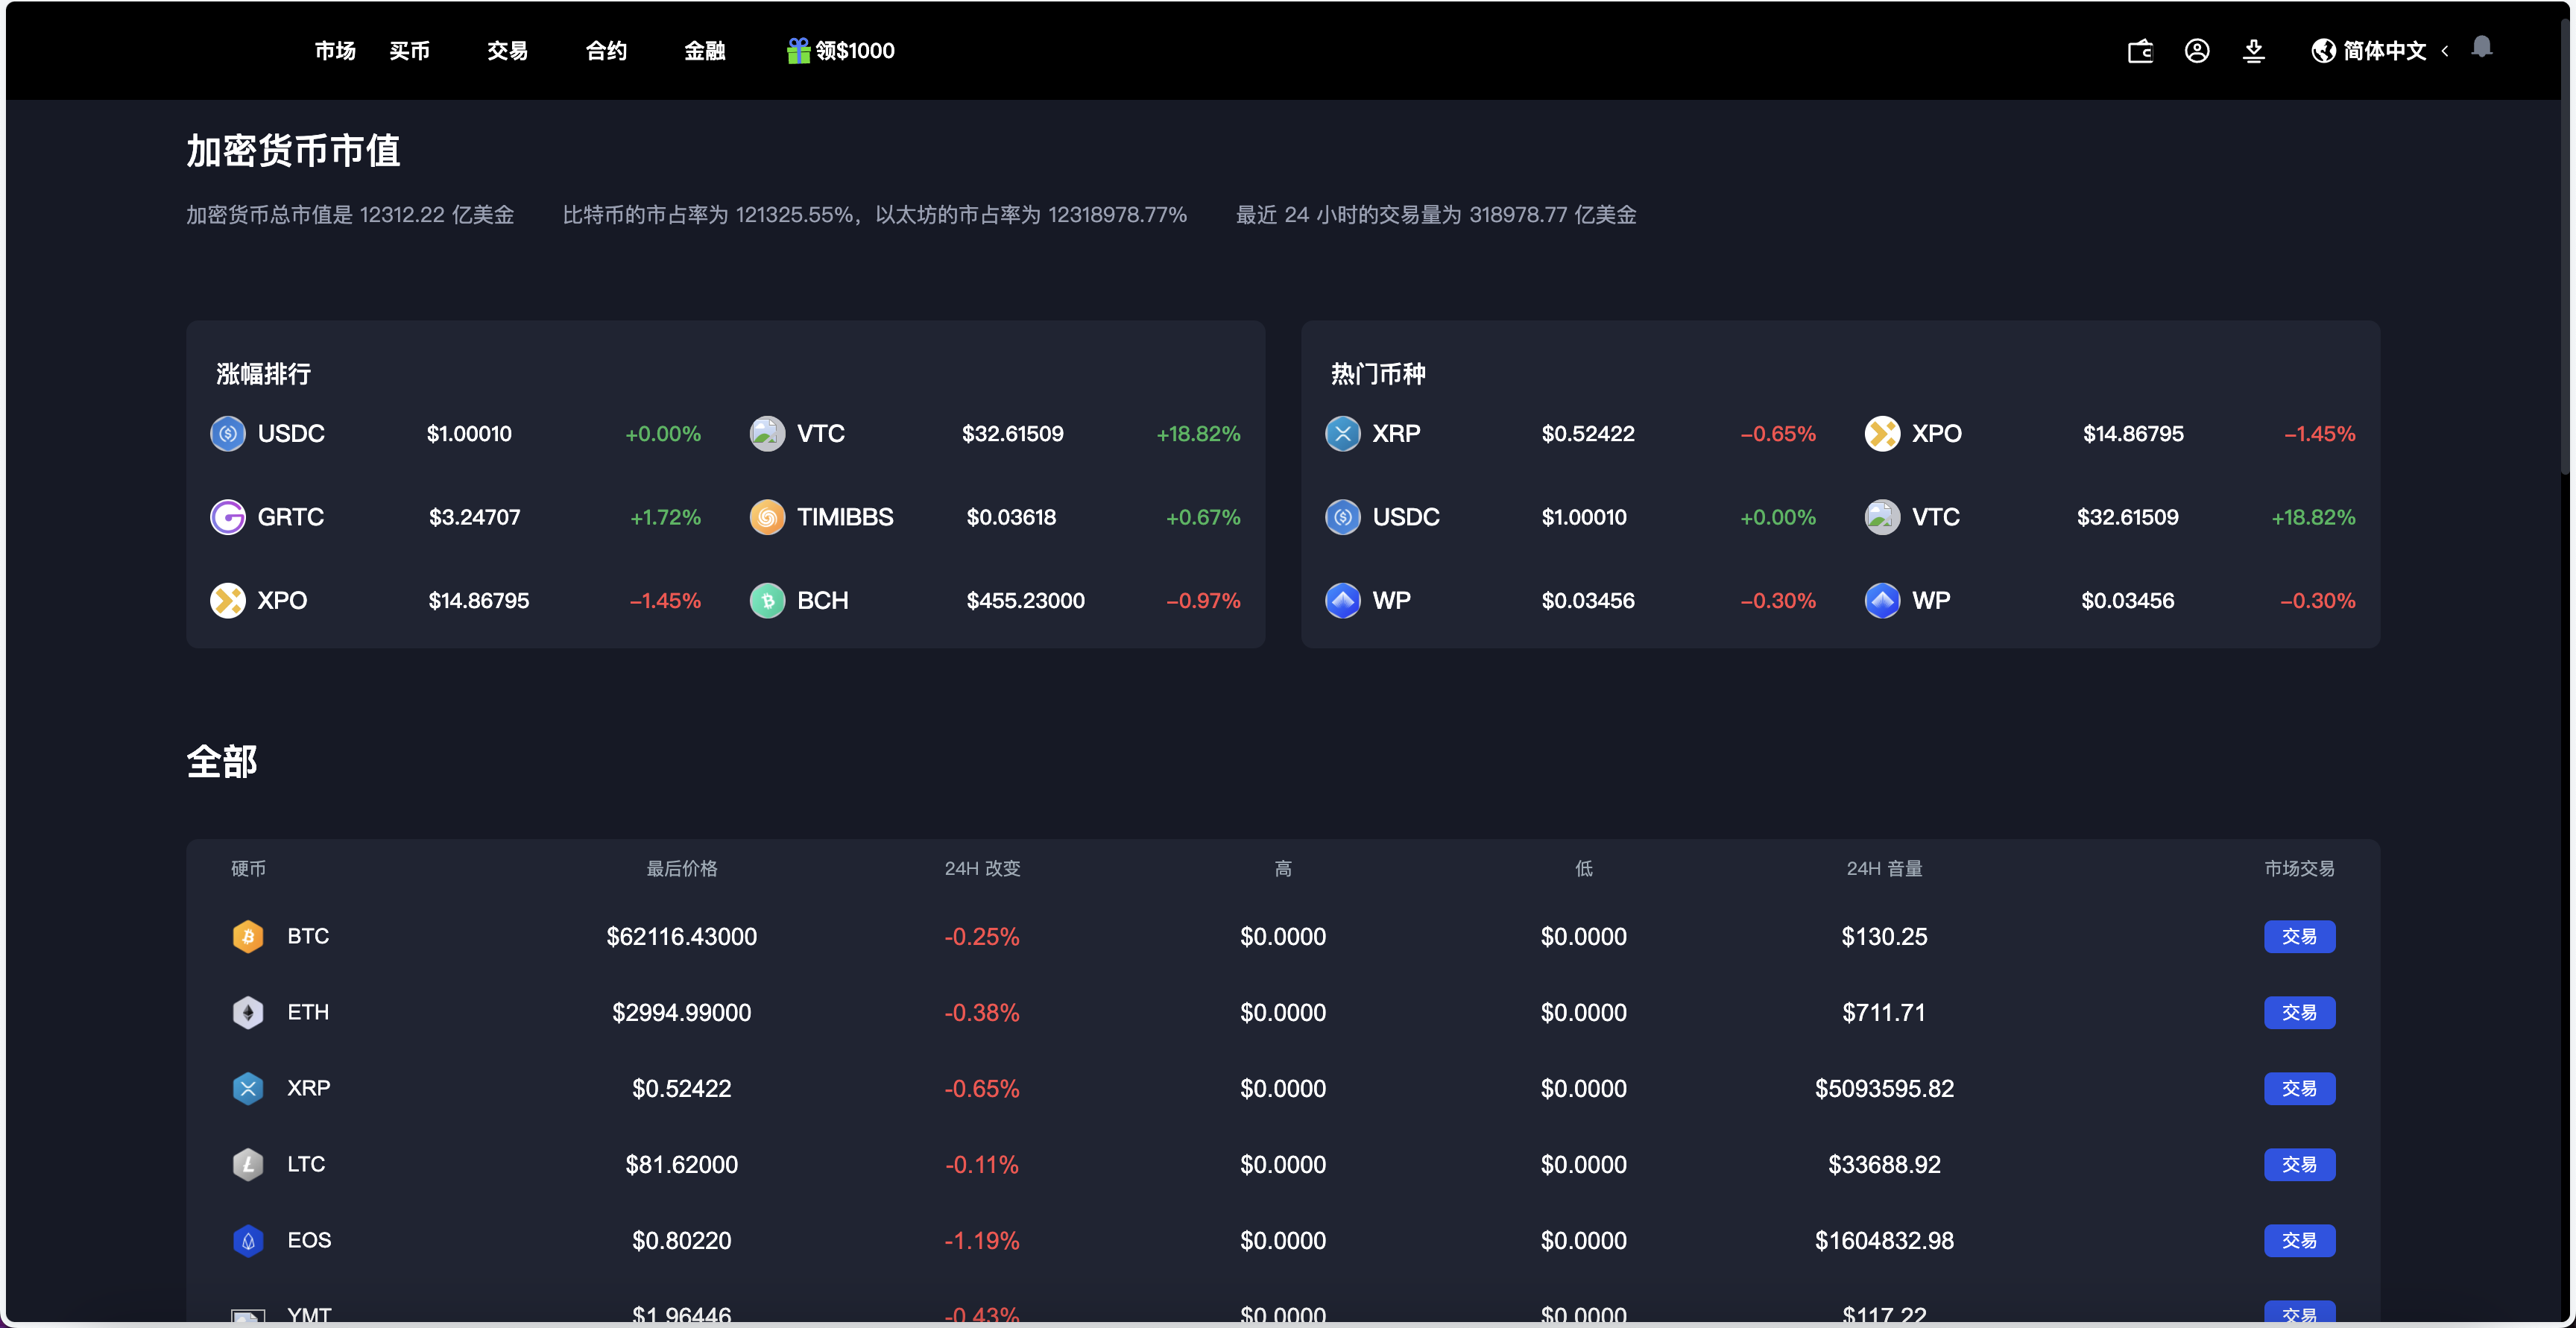This screenshot has height=1328, width=2576.
Task: Click the 交易 button on the BTC row
Action: point(2299,936)
